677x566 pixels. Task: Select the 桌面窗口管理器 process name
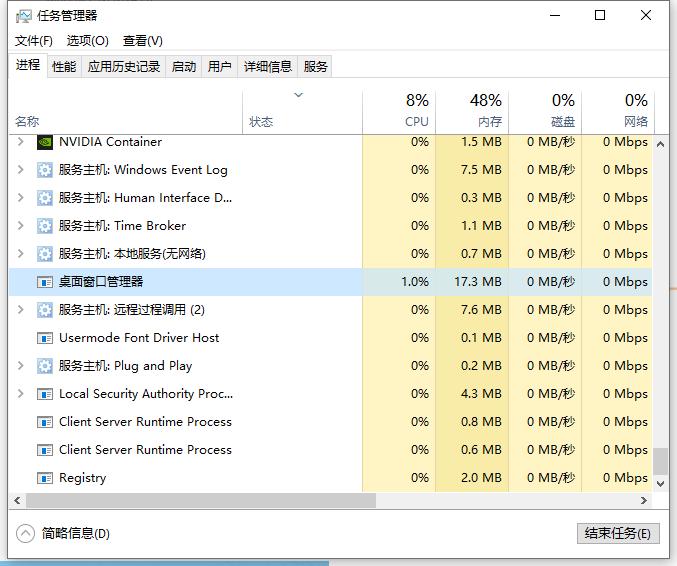101,282
